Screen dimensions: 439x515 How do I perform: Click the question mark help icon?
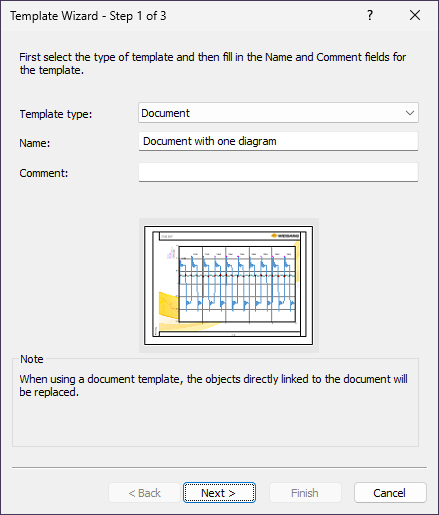(x=370, y=15)
